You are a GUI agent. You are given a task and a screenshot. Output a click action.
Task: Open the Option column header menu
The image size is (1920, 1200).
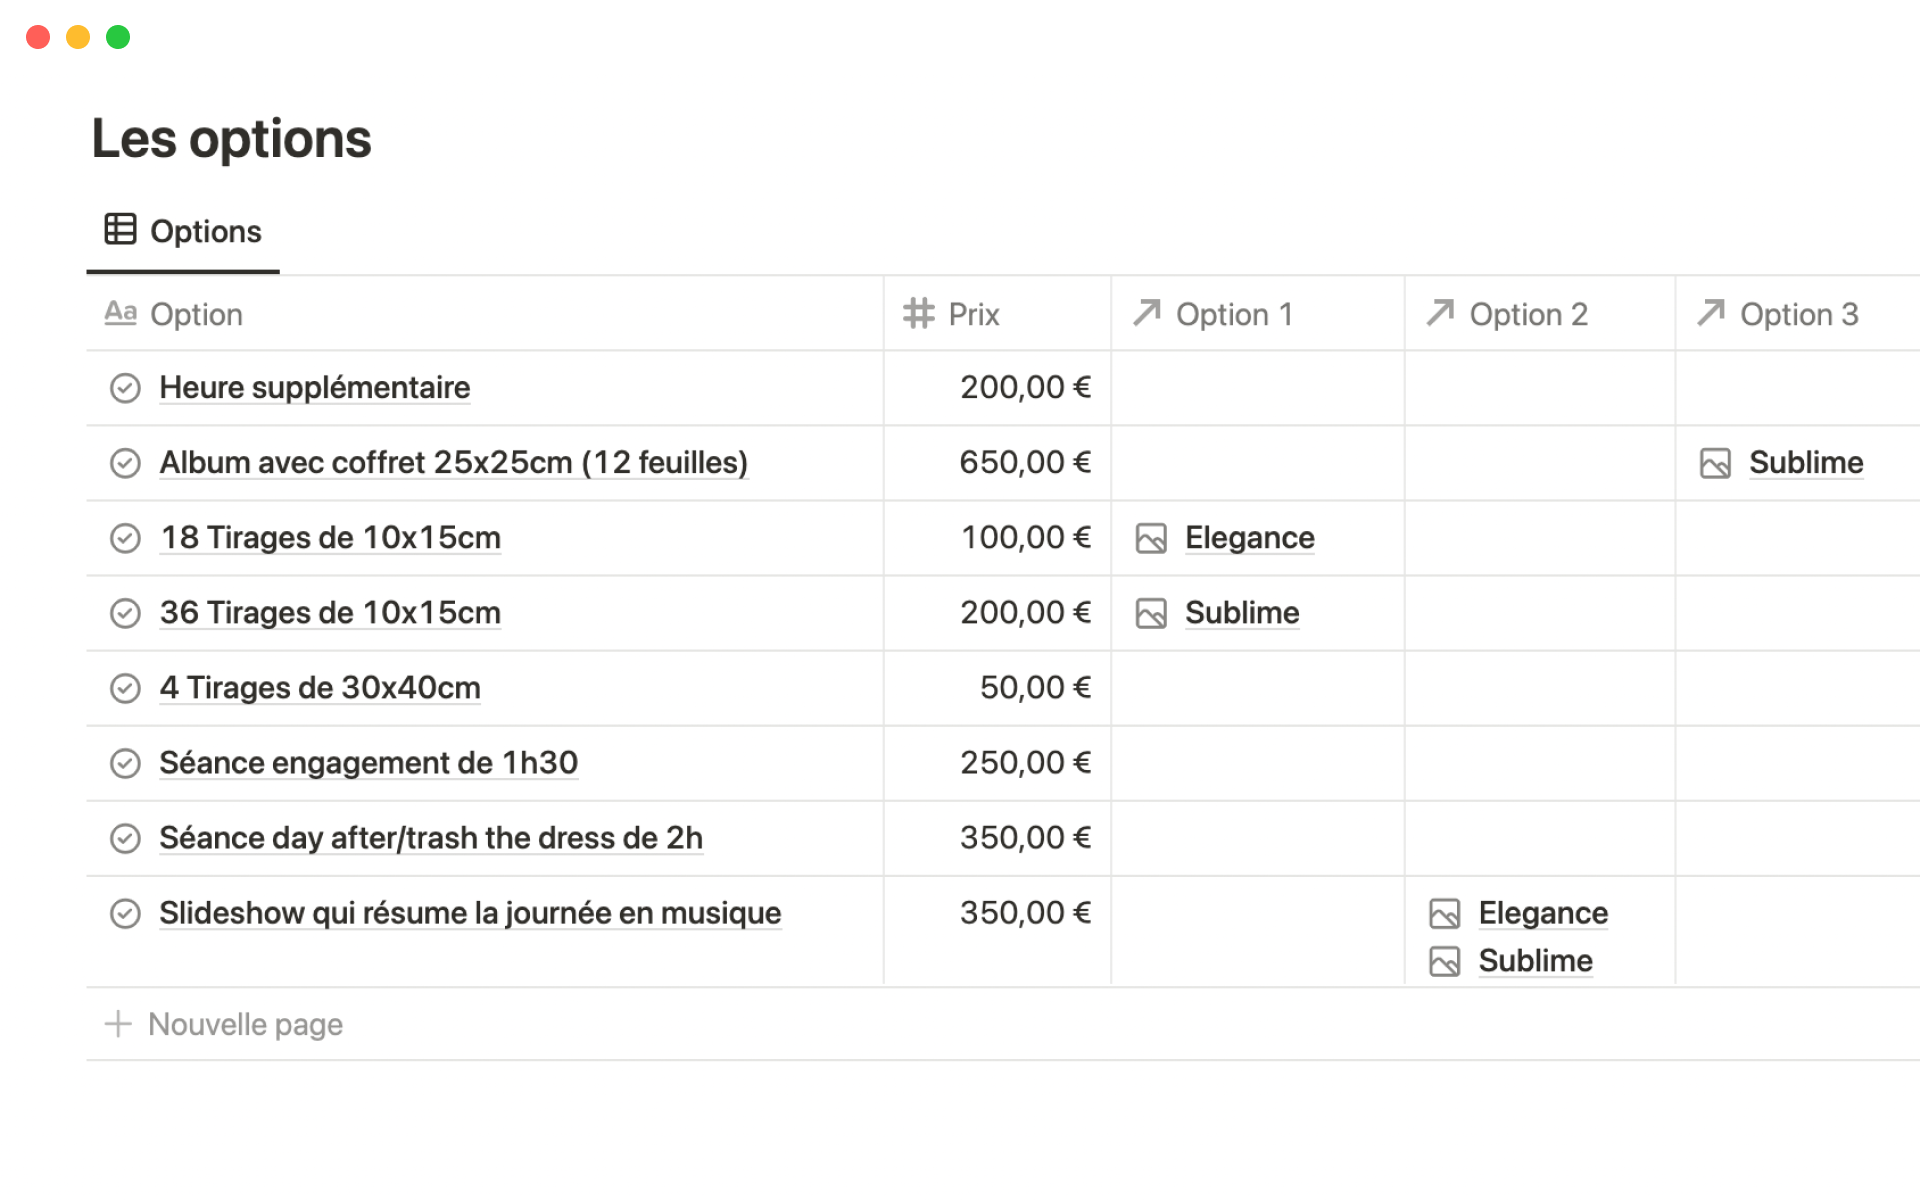pos(196,314)
